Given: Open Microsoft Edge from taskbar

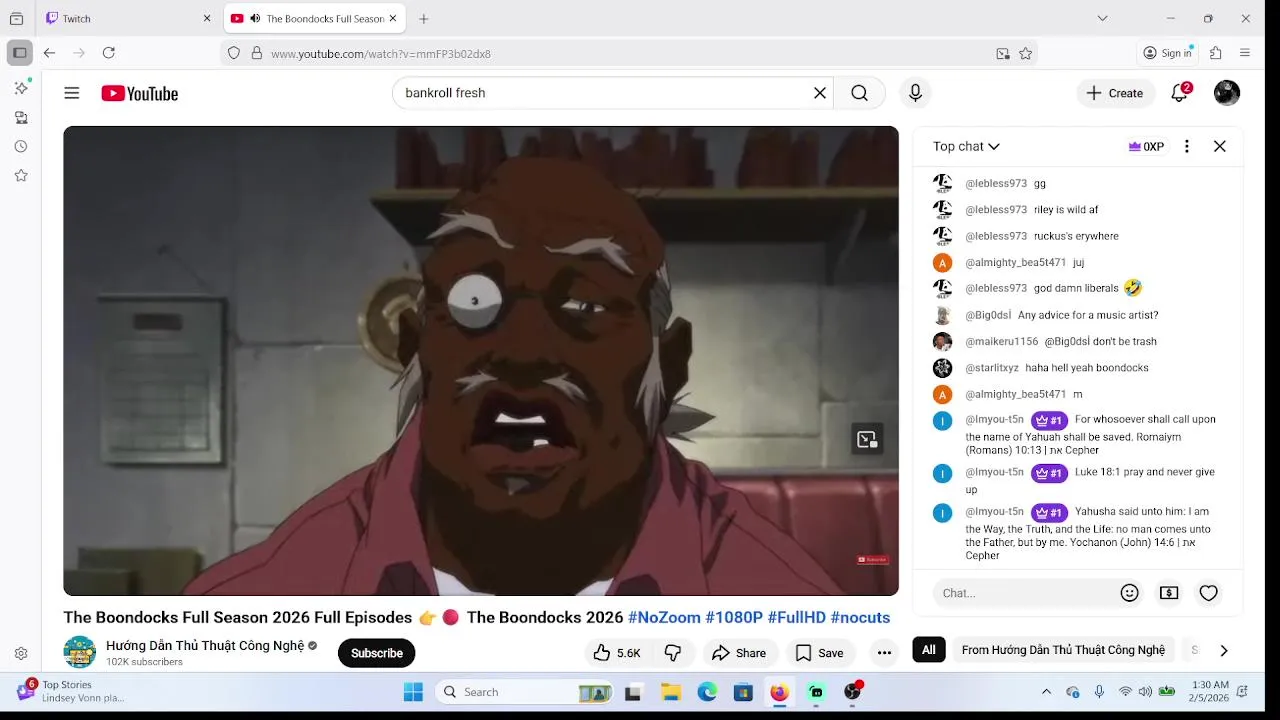Looking at the screenshot, I should click(707, 692).
